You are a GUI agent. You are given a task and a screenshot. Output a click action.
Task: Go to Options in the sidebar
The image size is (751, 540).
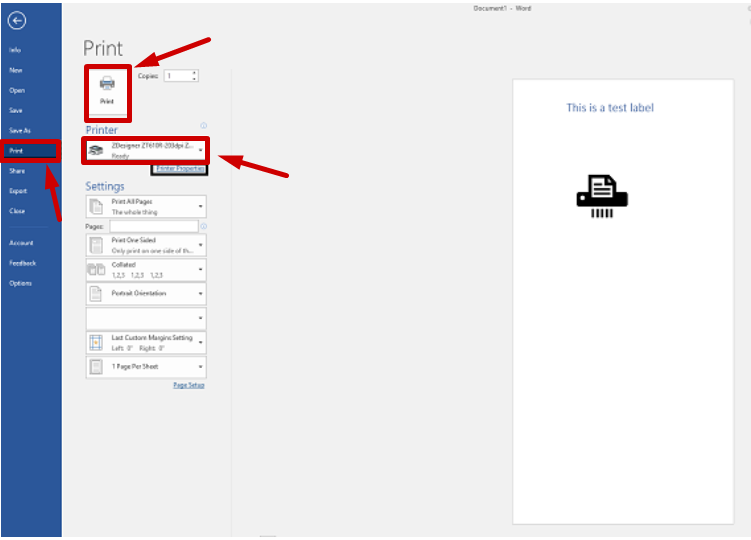tap(21, 283)
